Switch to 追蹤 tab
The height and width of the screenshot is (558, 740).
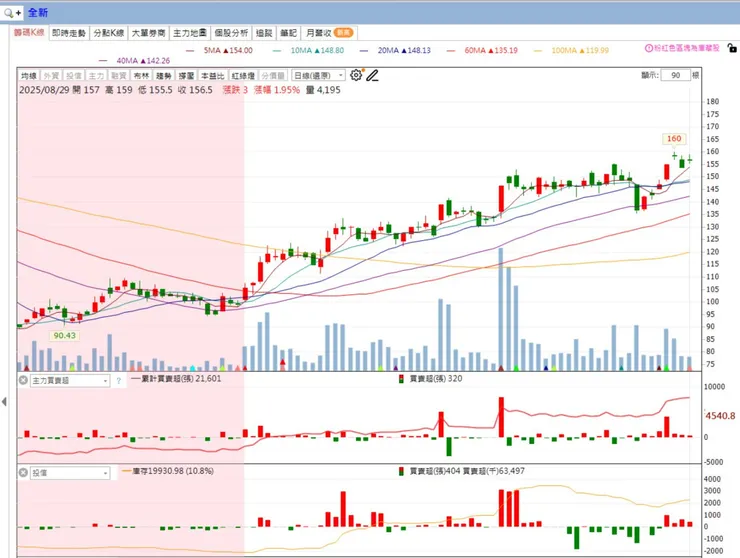264,33
